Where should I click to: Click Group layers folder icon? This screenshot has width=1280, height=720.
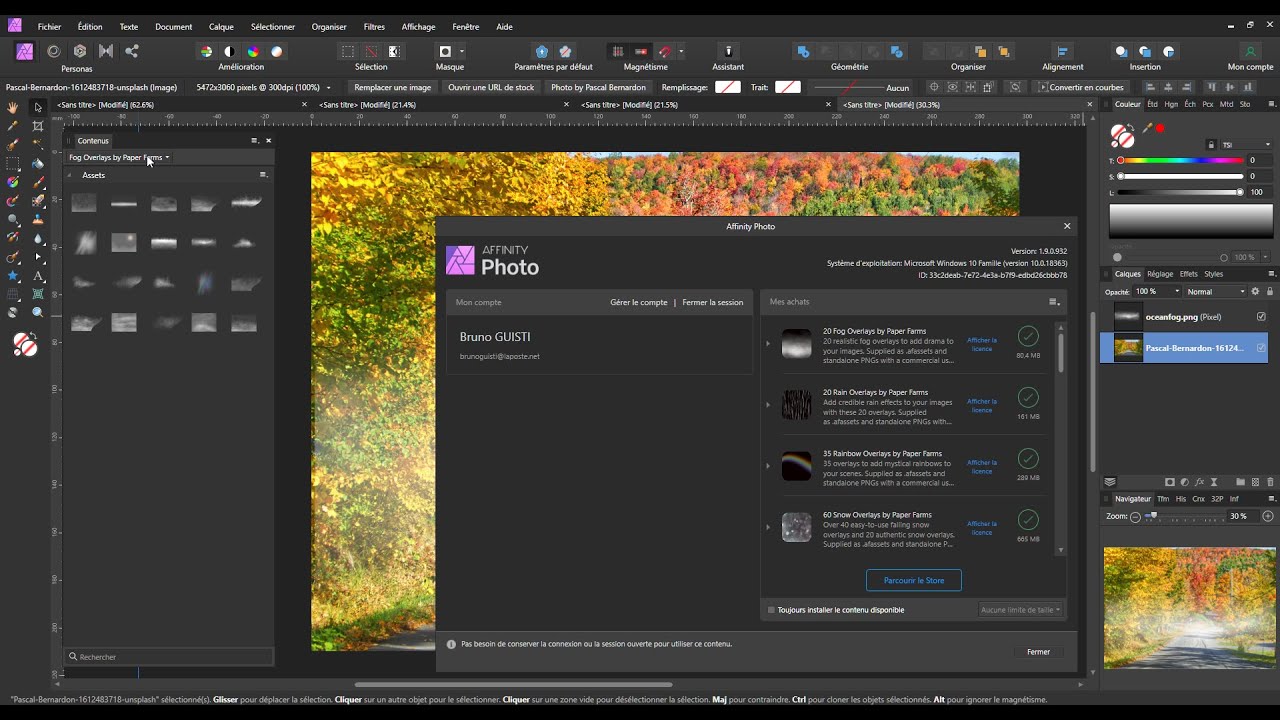1241,482
